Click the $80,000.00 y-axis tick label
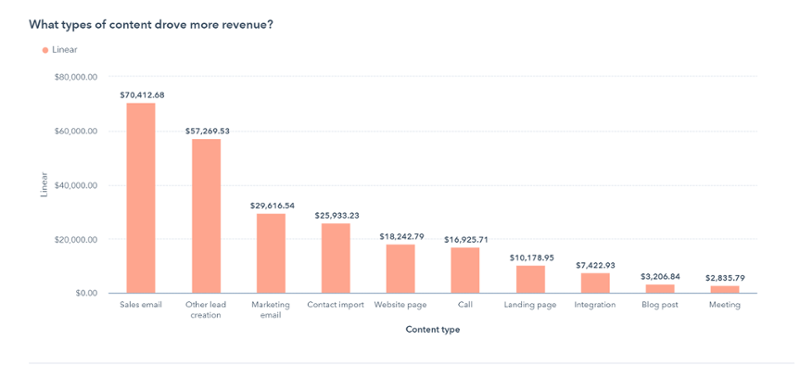 (x=75, y=77)
